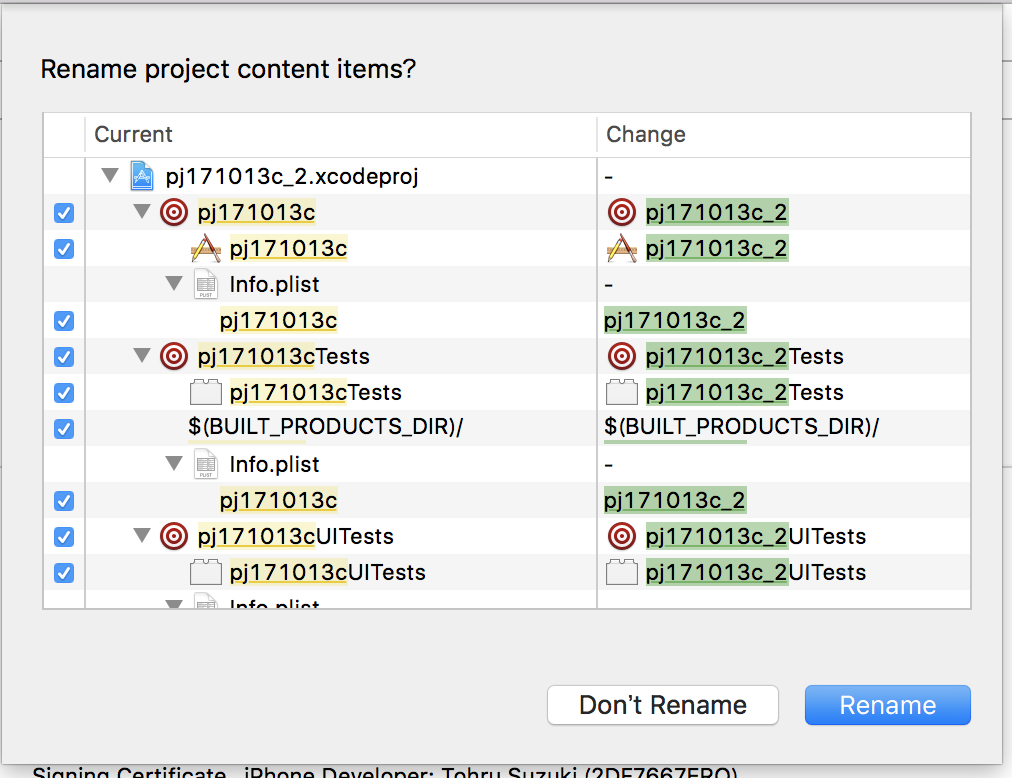
Task: Click changed pj171013c_2UITests target text
Action: (756, 537)
